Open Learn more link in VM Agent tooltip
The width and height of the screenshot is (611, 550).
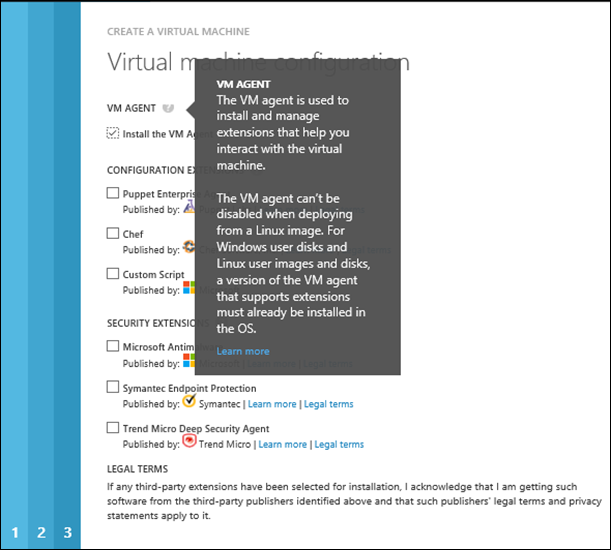pyautogui.click(x=242, y=351)
